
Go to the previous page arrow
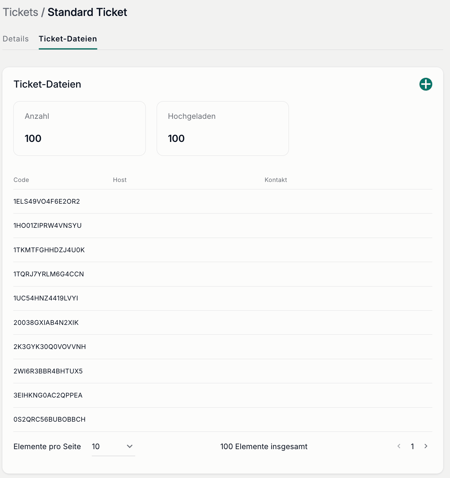click(x=399, y=446)
